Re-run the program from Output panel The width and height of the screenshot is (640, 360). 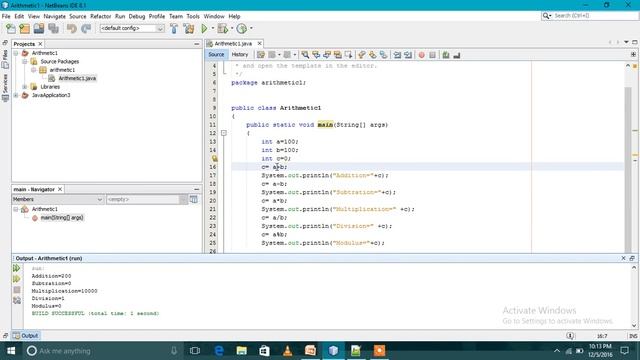click(16, 268)
